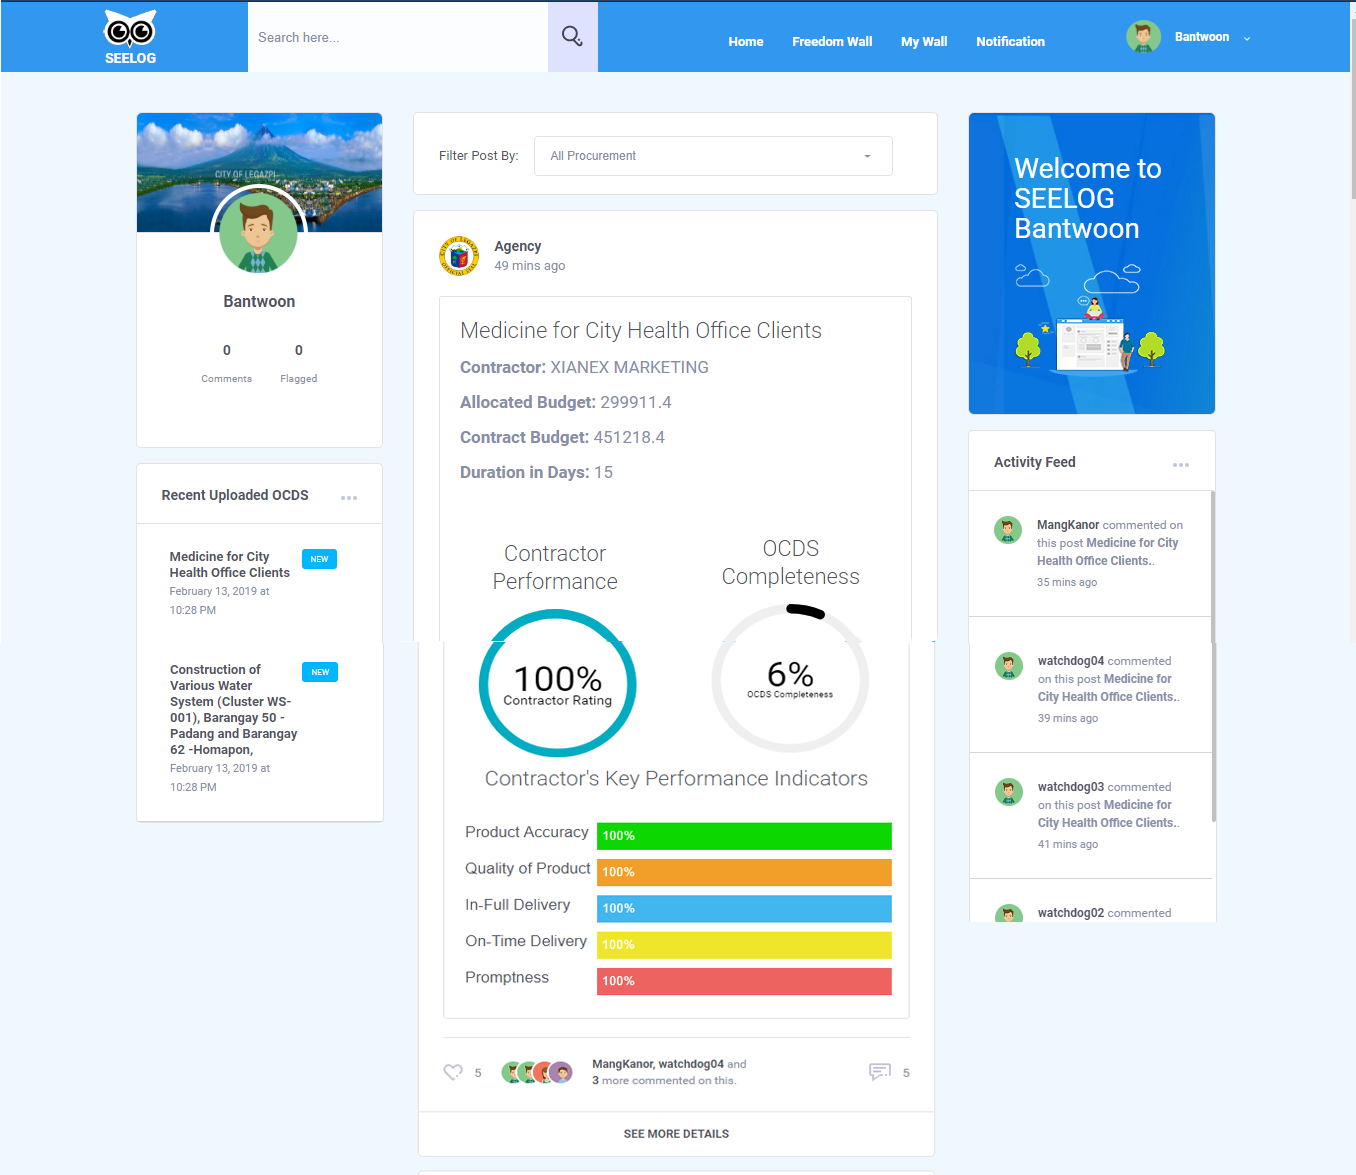Expand the All Procurement filter dropdown
1356x1175 pixels.
[x=713, y=156]
